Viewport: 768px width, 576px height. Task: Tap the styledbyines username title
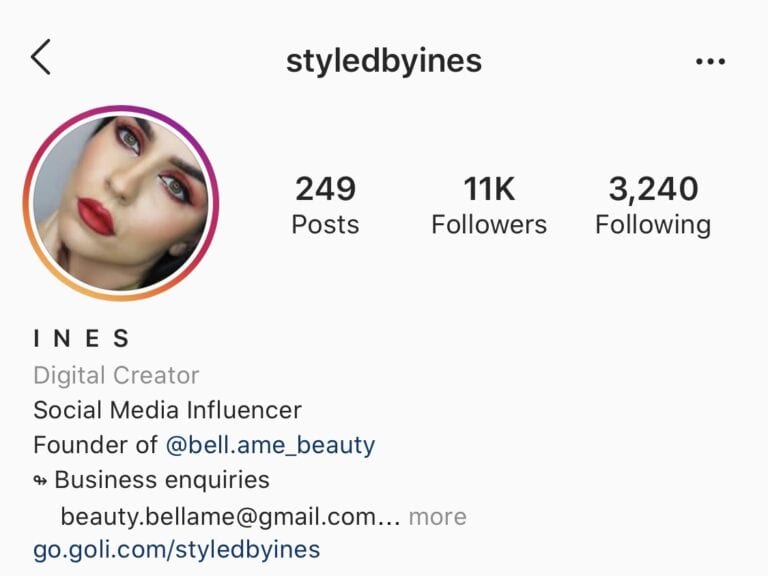click(384, 62)
